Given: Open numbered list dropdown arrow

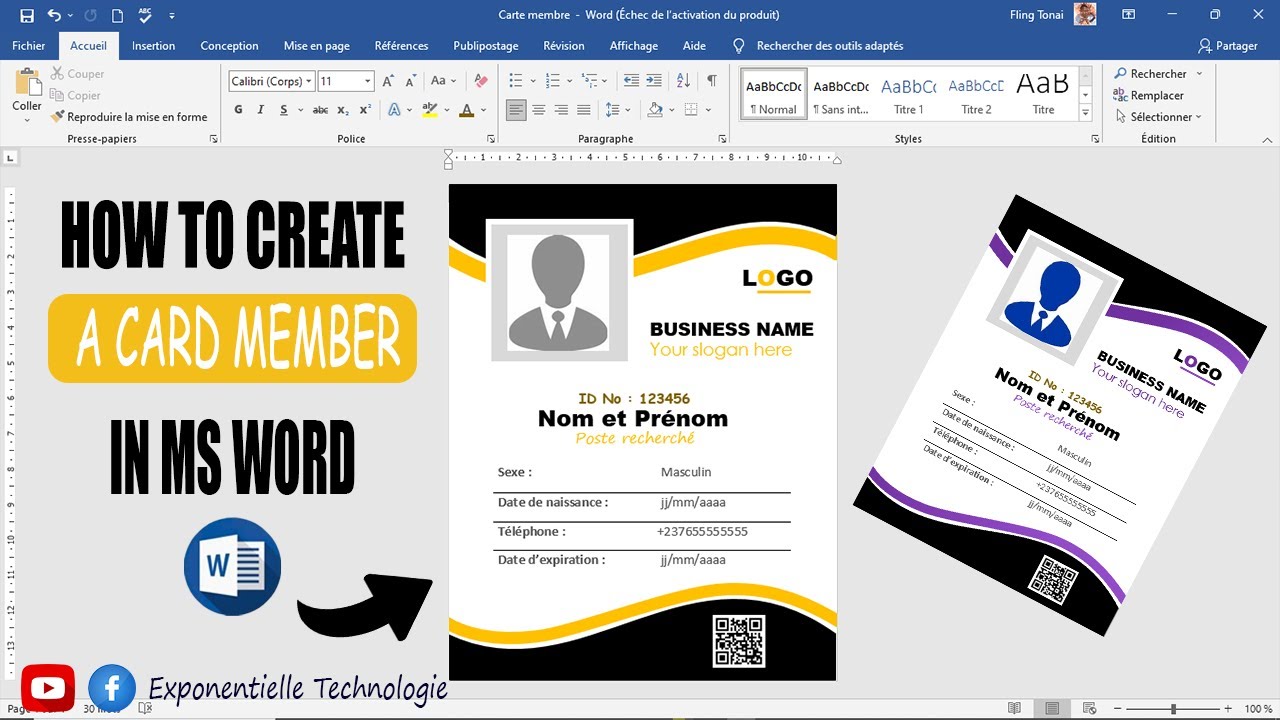Looking at the screenshot, I should (x=568, y=81).
